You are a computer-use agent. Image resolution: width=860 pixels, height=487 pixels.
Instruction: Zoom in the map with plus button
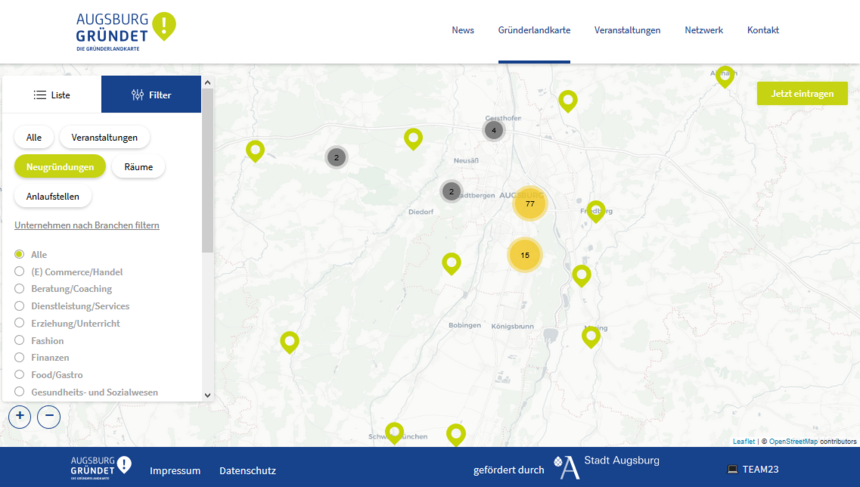click(x=20, y=416)
